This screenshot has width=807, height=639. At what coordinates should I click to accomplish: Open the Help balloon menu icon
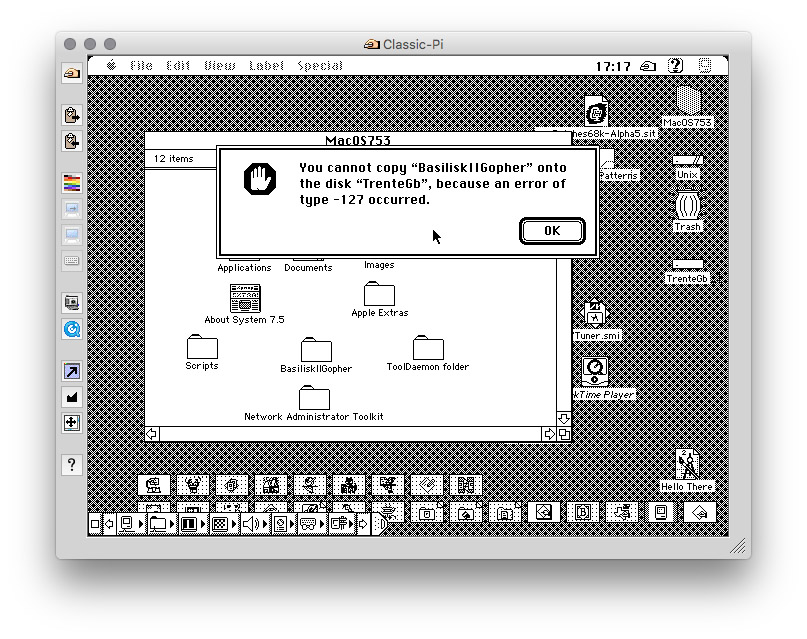[675, 65]
